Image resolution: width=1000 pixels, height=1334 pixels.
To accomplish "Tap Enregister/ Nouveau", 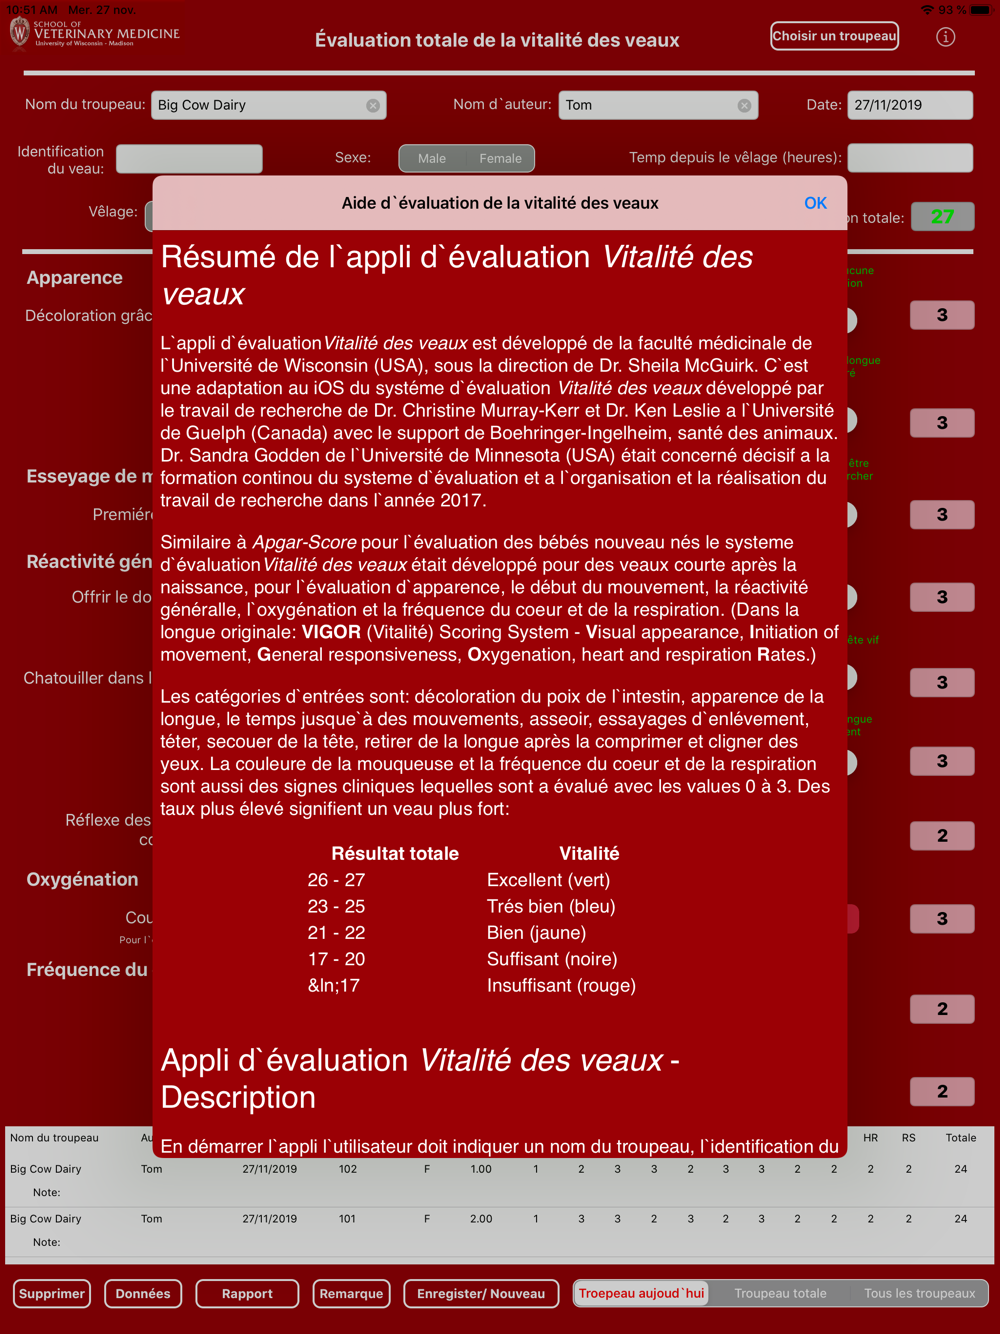I will tap(481, 1293).
